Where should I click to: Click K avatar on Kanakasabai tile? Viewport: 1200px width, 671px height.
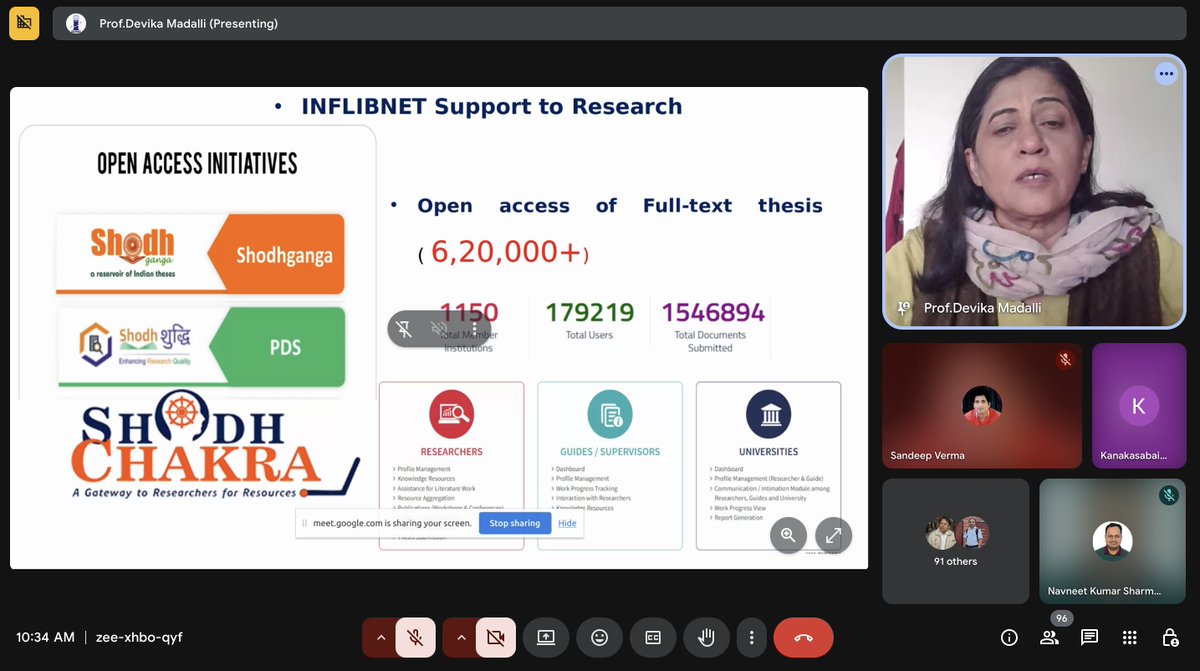click(1138, 406)
